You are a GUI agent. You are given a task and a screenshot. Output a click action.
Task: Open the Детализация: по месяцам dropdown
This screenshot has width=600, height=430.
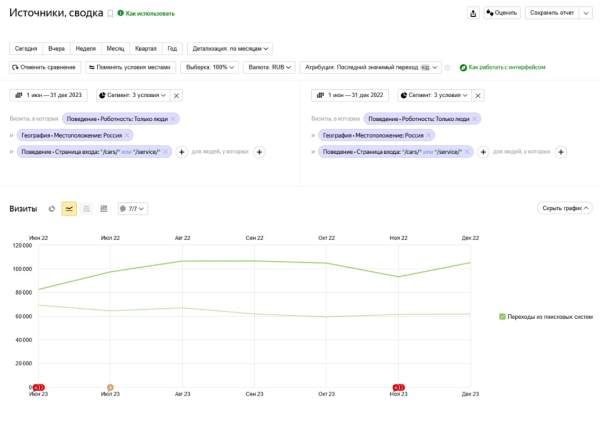pos(229,48)
